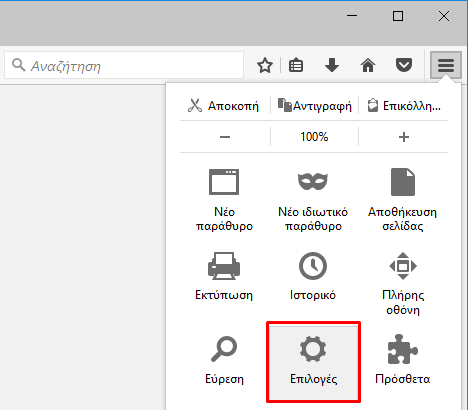Click the Αναζήτηση search field
This screenshot has height=410, width=468.
[124, 65]
